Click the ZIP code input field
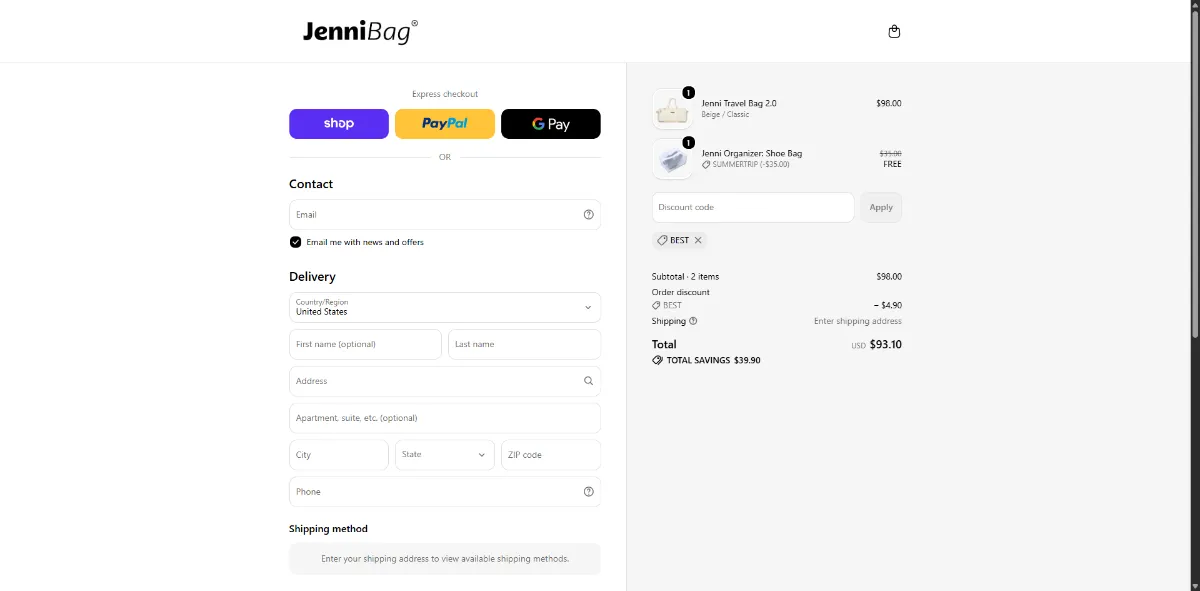 [x=551, y=455]
